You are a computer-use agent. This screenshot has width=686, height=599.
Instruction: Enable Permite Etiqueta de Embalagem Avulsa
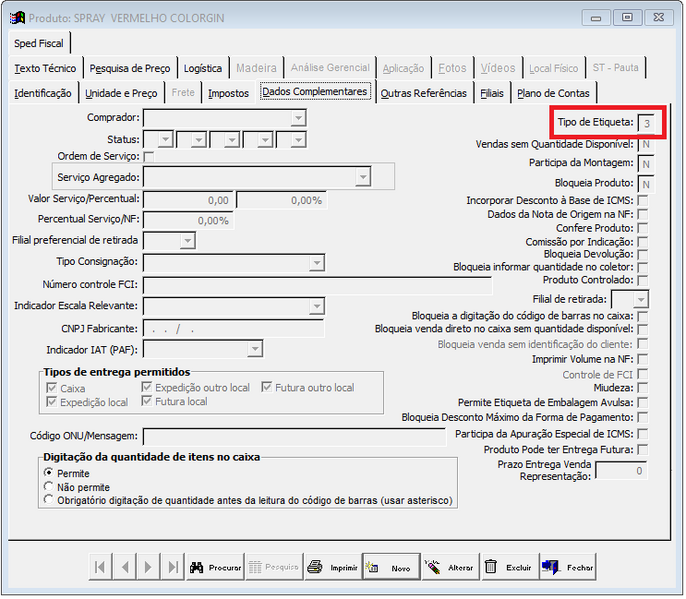tap(643, 403)
